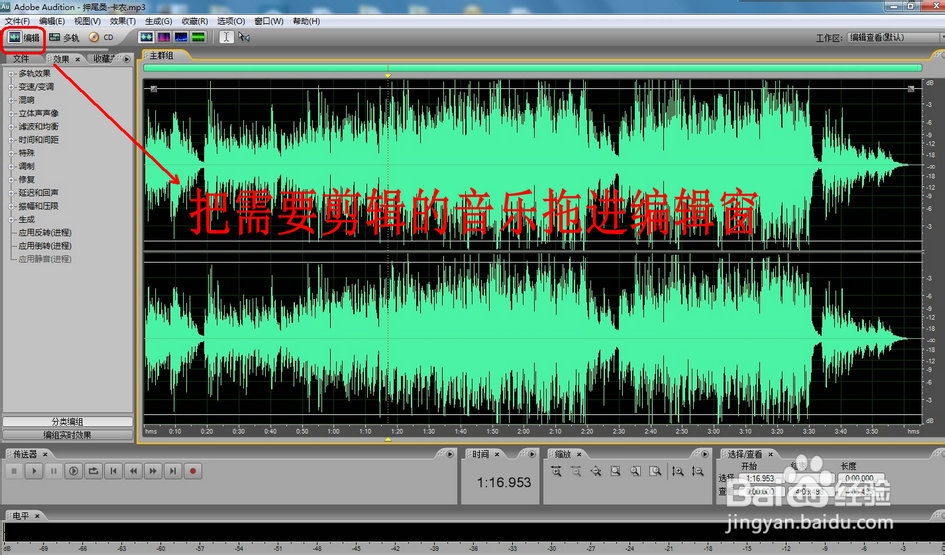945x555 pixels.
Task: Toggle Play Looped transport button
Action: click(93, 471)
